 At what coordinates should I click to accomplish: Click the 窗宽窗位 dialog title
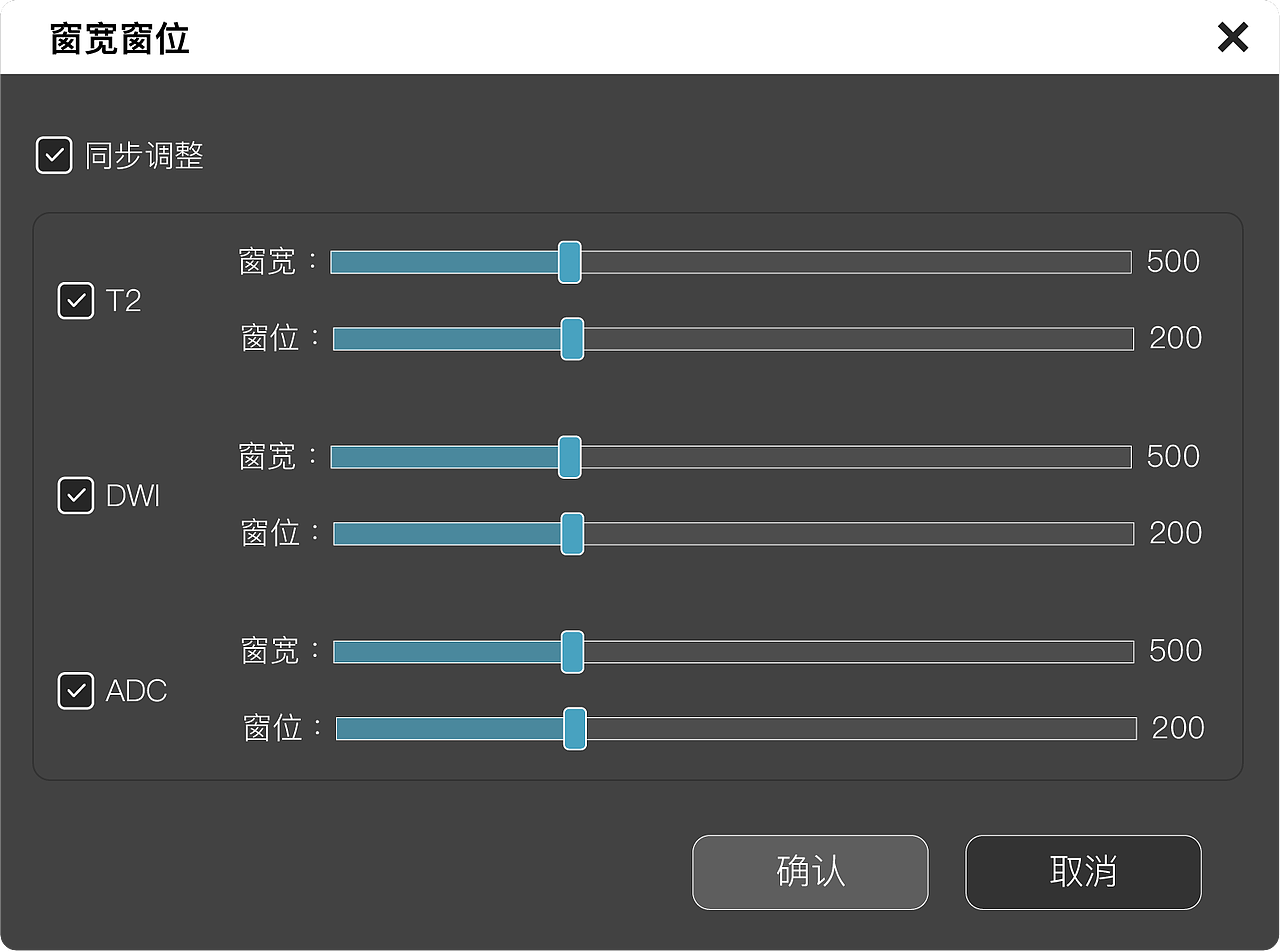[120, 40]
